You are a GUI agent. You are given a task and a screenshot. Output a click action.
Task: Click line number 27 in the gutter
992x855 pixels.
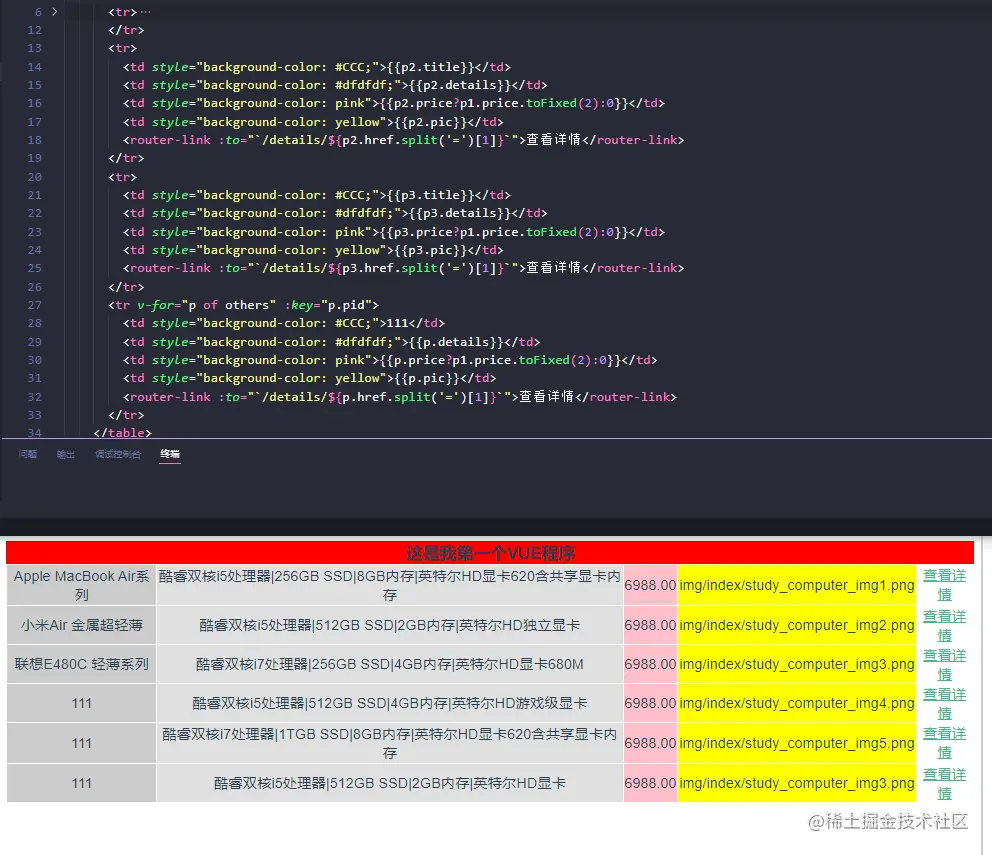click(x=35, y=305)
